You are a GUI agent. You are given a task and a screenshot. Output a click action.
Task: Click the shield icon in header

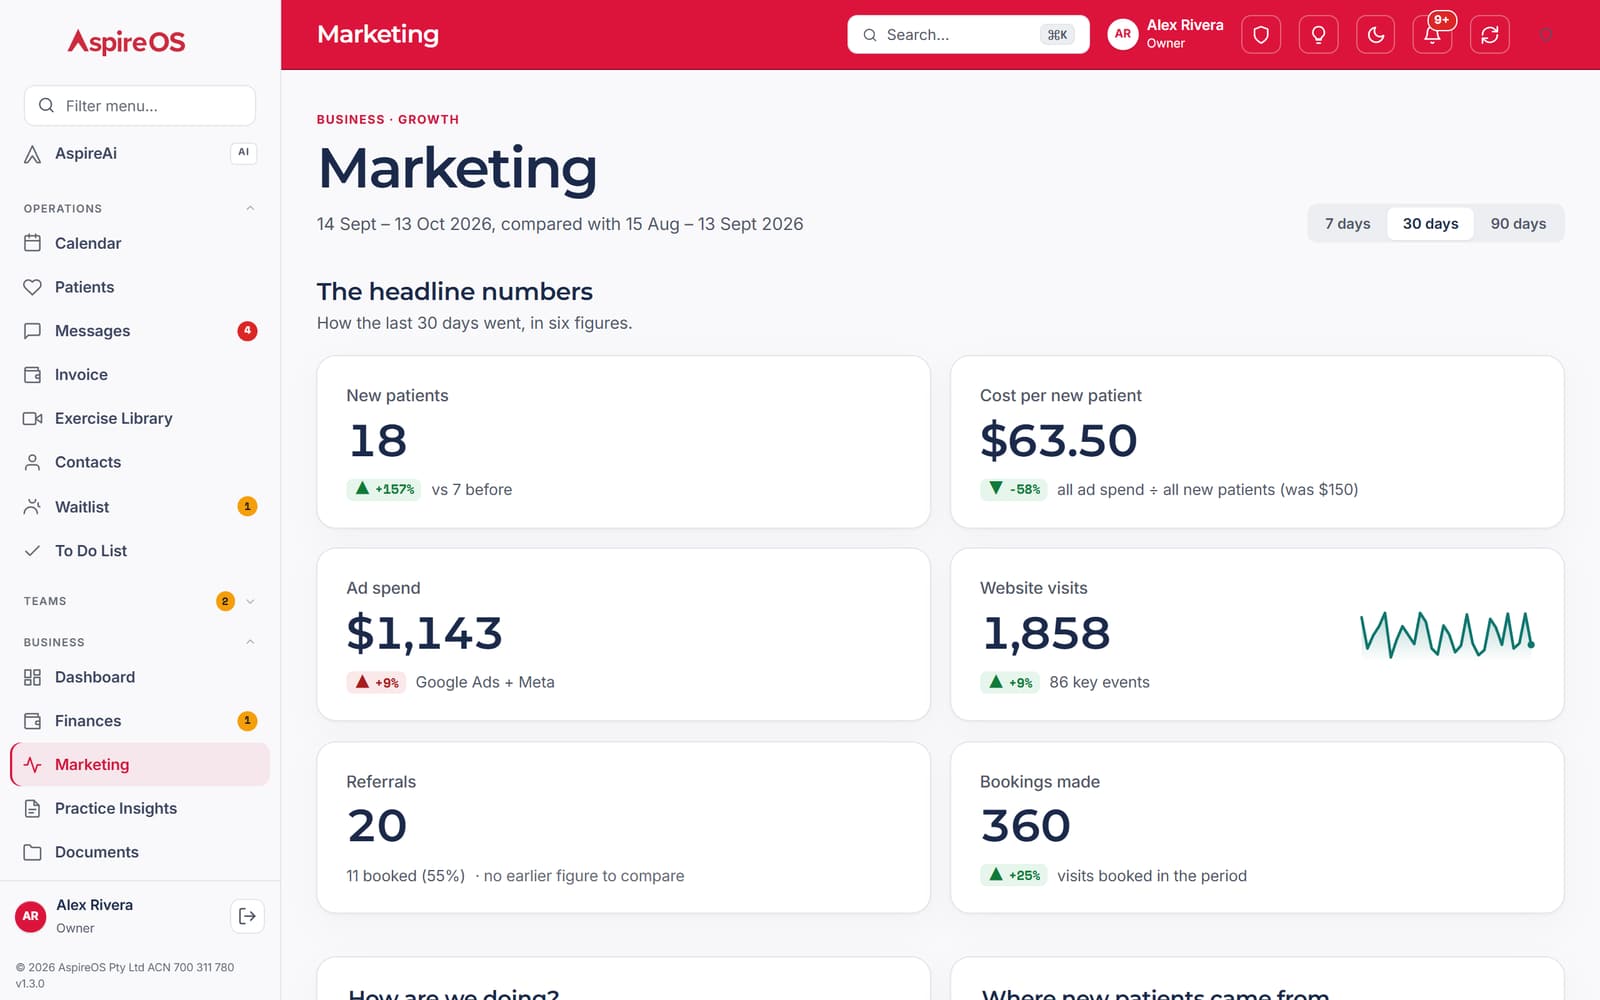[1261, 35]
